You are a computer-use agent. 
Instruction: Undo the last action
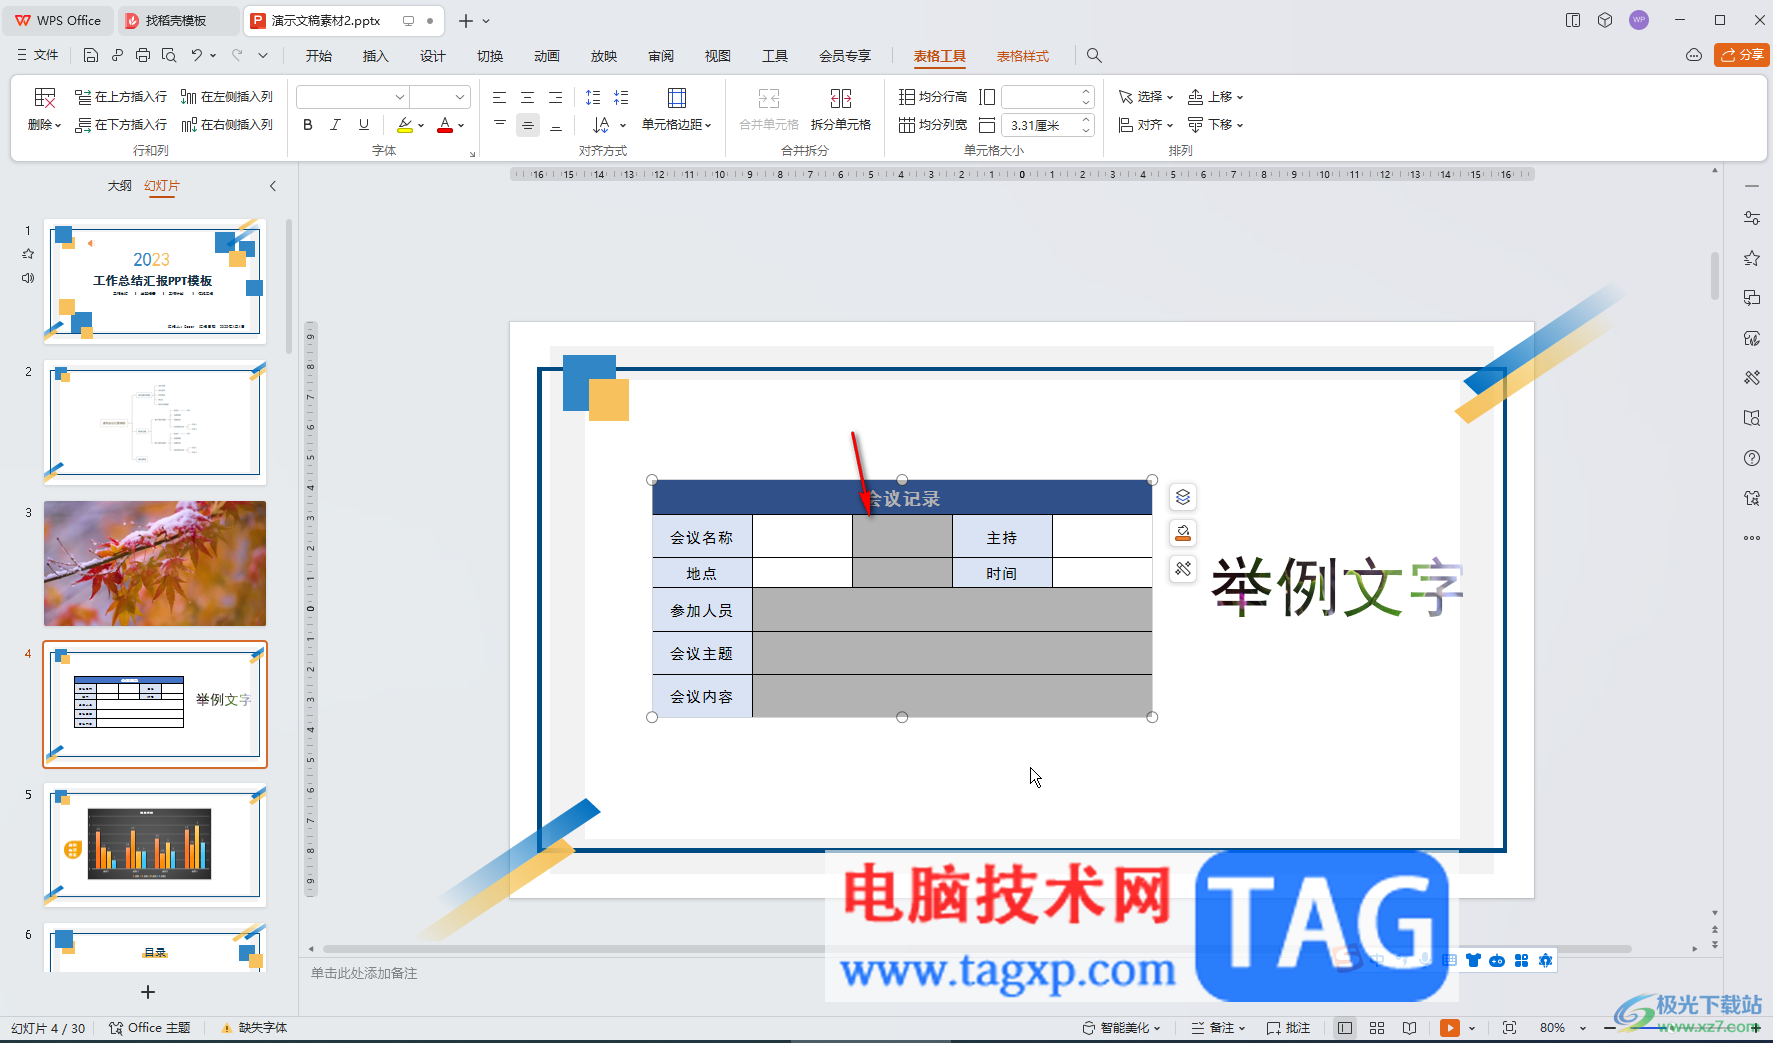click(x=197, y=56)
